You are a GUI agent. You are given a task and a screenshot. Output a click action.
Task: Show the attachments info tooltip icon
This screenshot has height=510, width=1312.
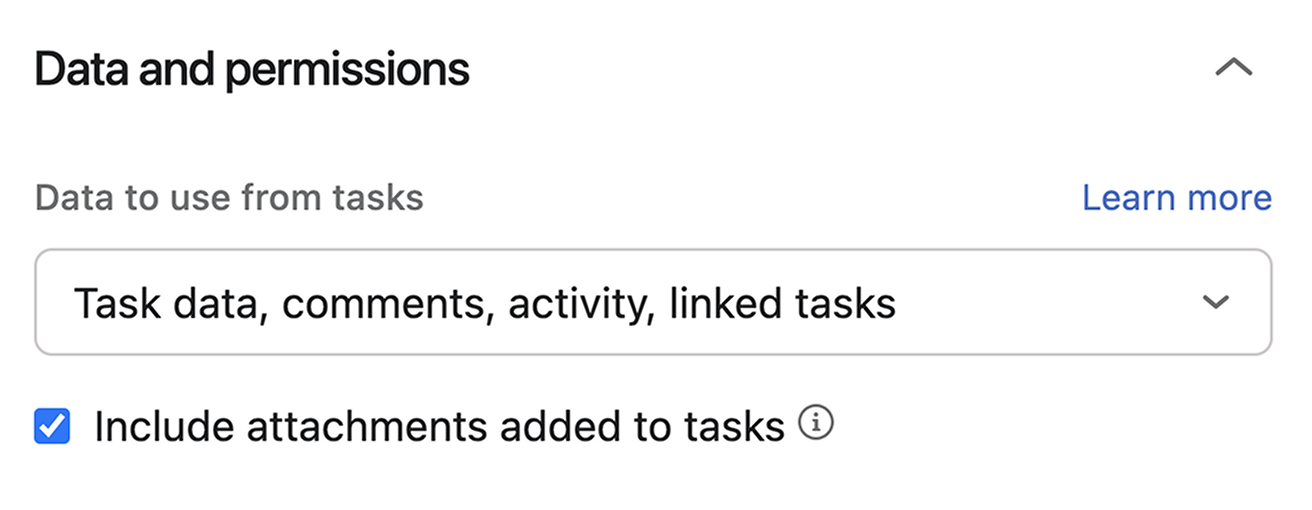816,426
